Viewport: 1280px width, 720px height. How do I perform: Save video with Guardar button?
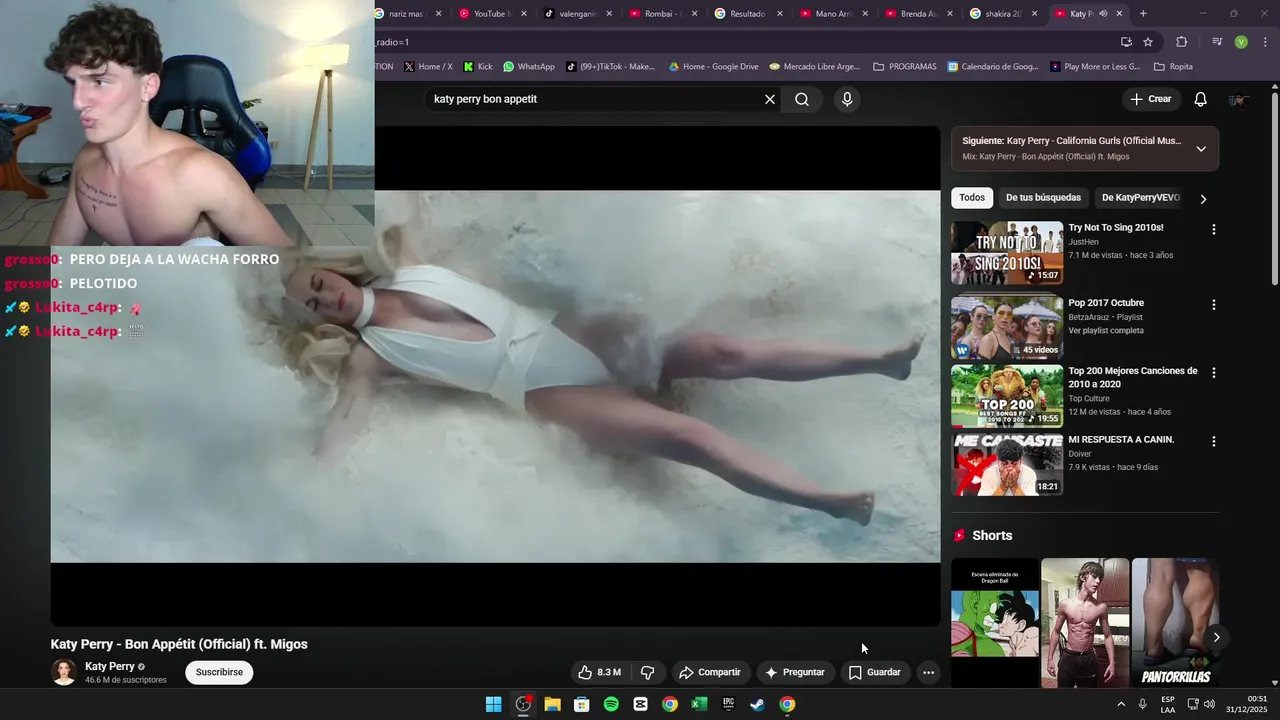pyautogui.click(x=875, y=672)
